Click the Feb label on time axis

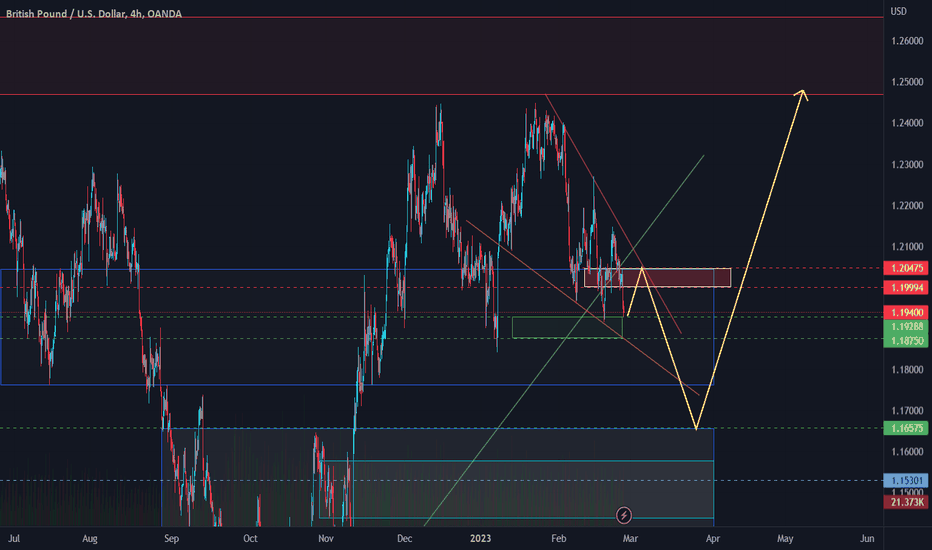(x=559, y=539)
